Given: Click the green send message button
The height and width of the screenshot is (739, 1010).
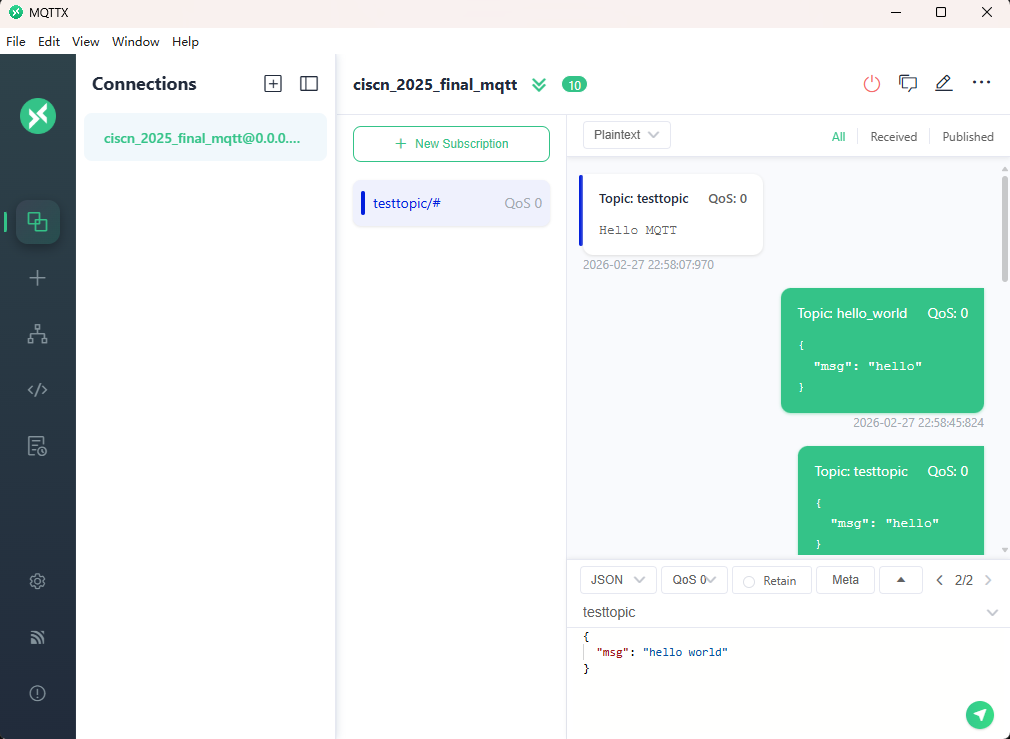Looking at the screenshot, I should tap(980, 714).
